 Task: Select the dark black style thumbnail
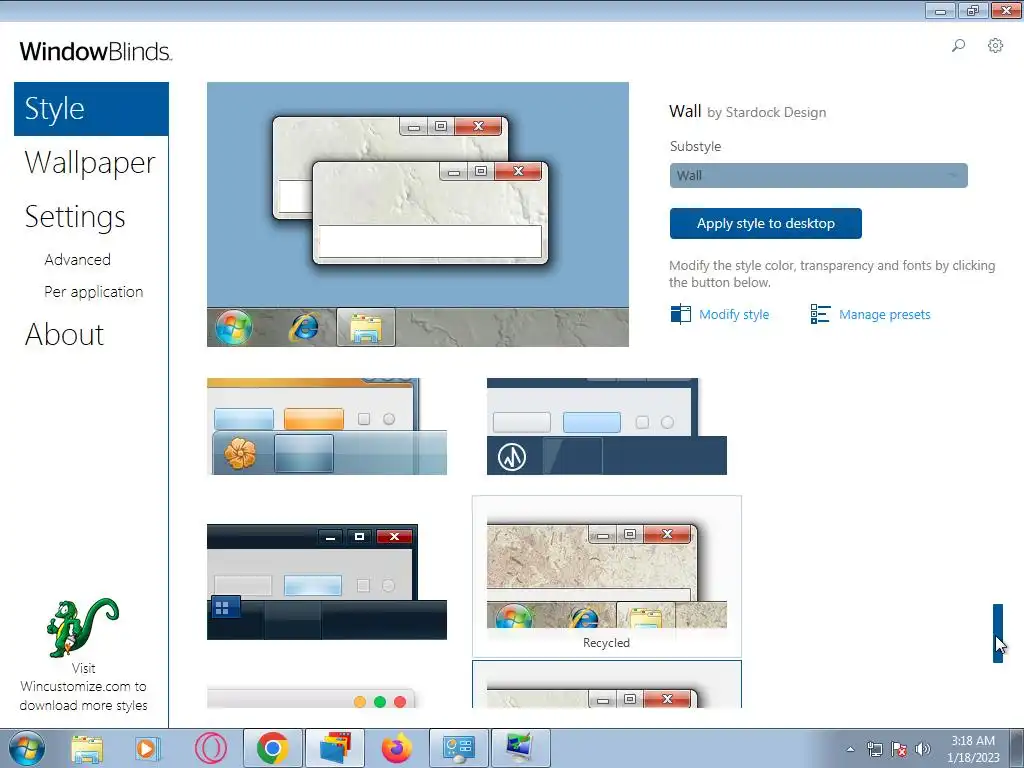pos(327,581)
